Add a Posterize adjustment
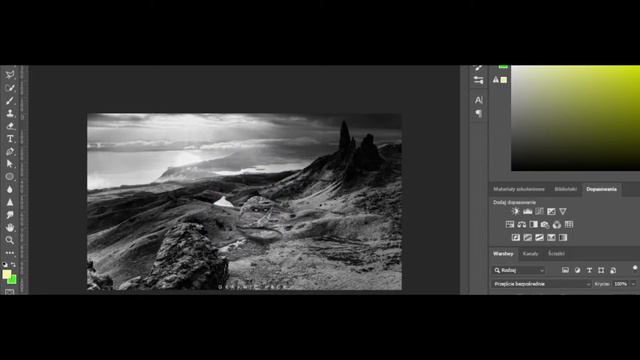The image size is (640, 360). pos(527,238)
